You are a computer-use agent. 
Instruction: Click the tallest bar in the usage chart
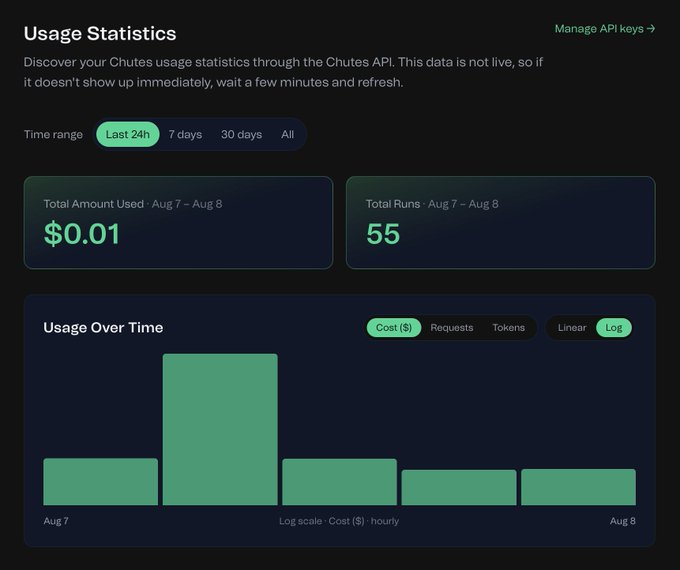coord(220,429)
